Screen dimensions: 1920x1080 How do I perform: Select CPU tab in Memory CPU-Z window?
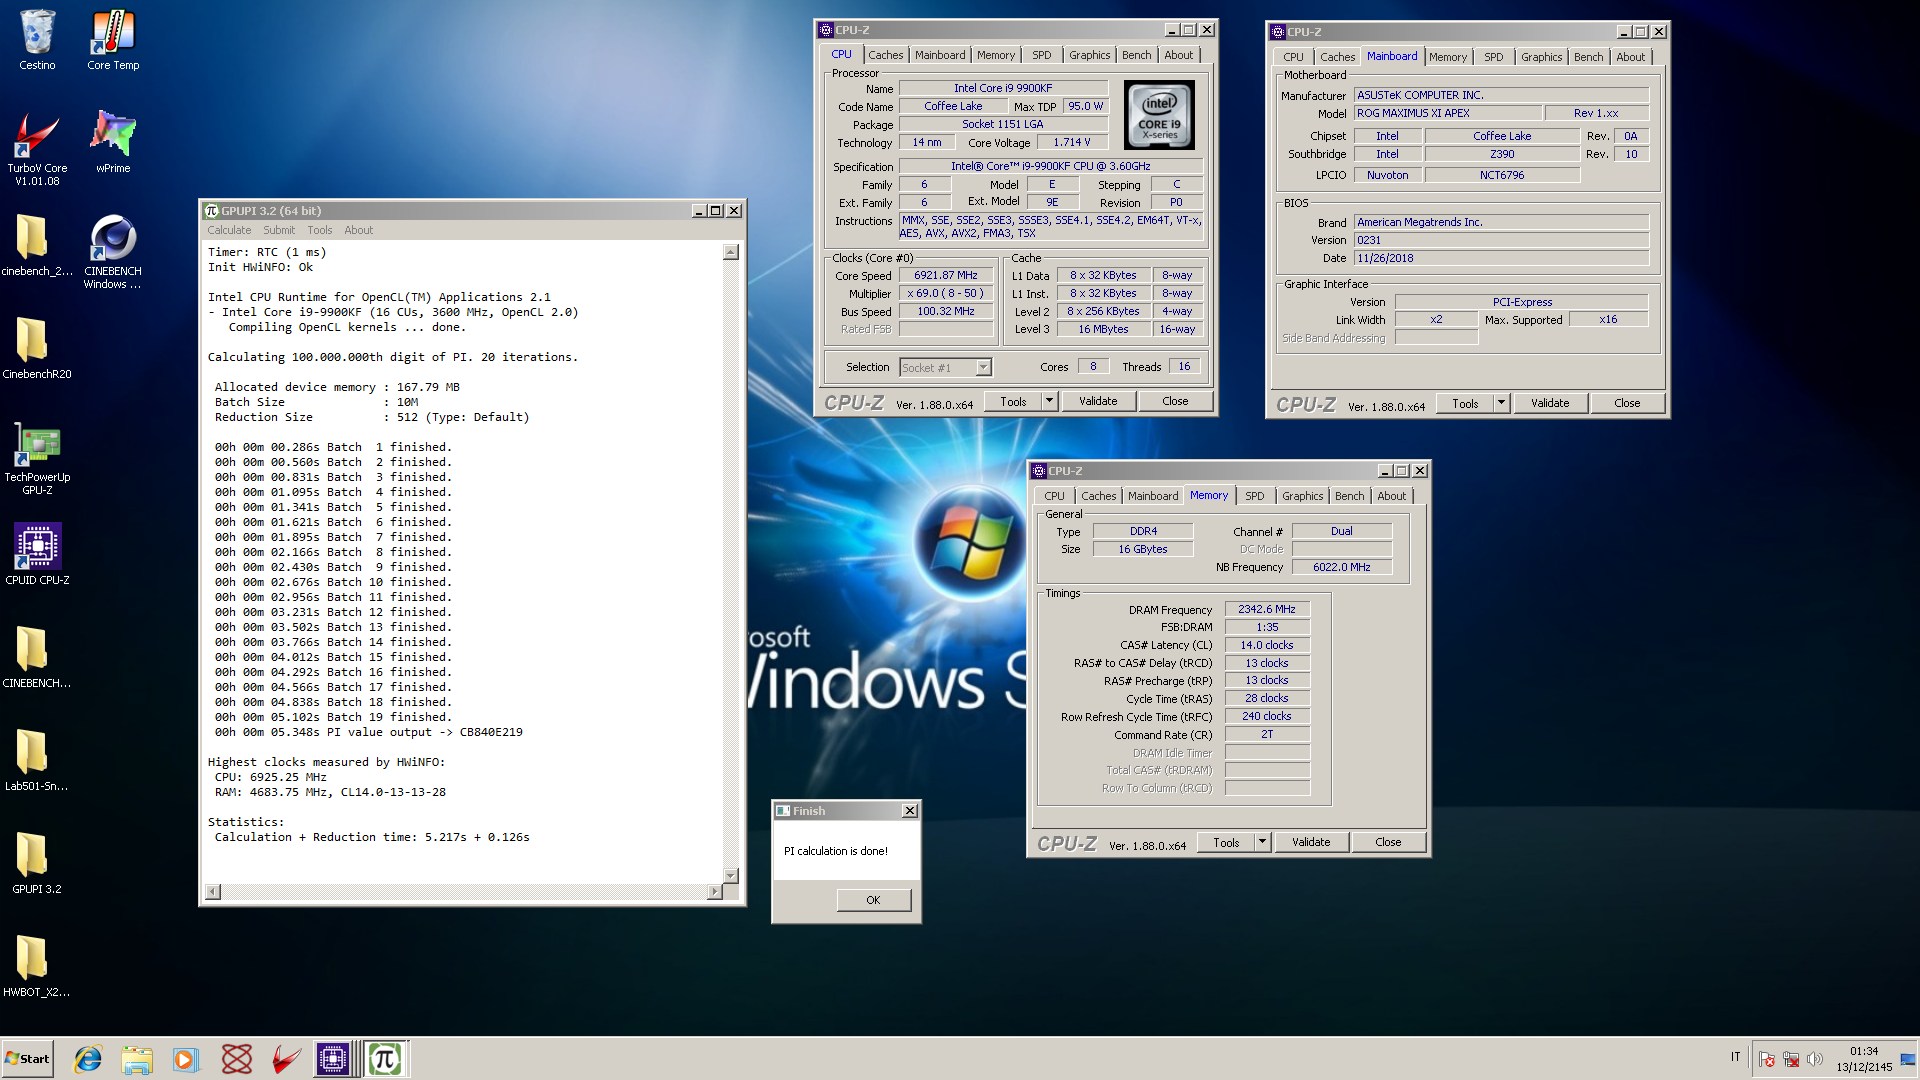pyautogui.click(x=1054, y=496)
